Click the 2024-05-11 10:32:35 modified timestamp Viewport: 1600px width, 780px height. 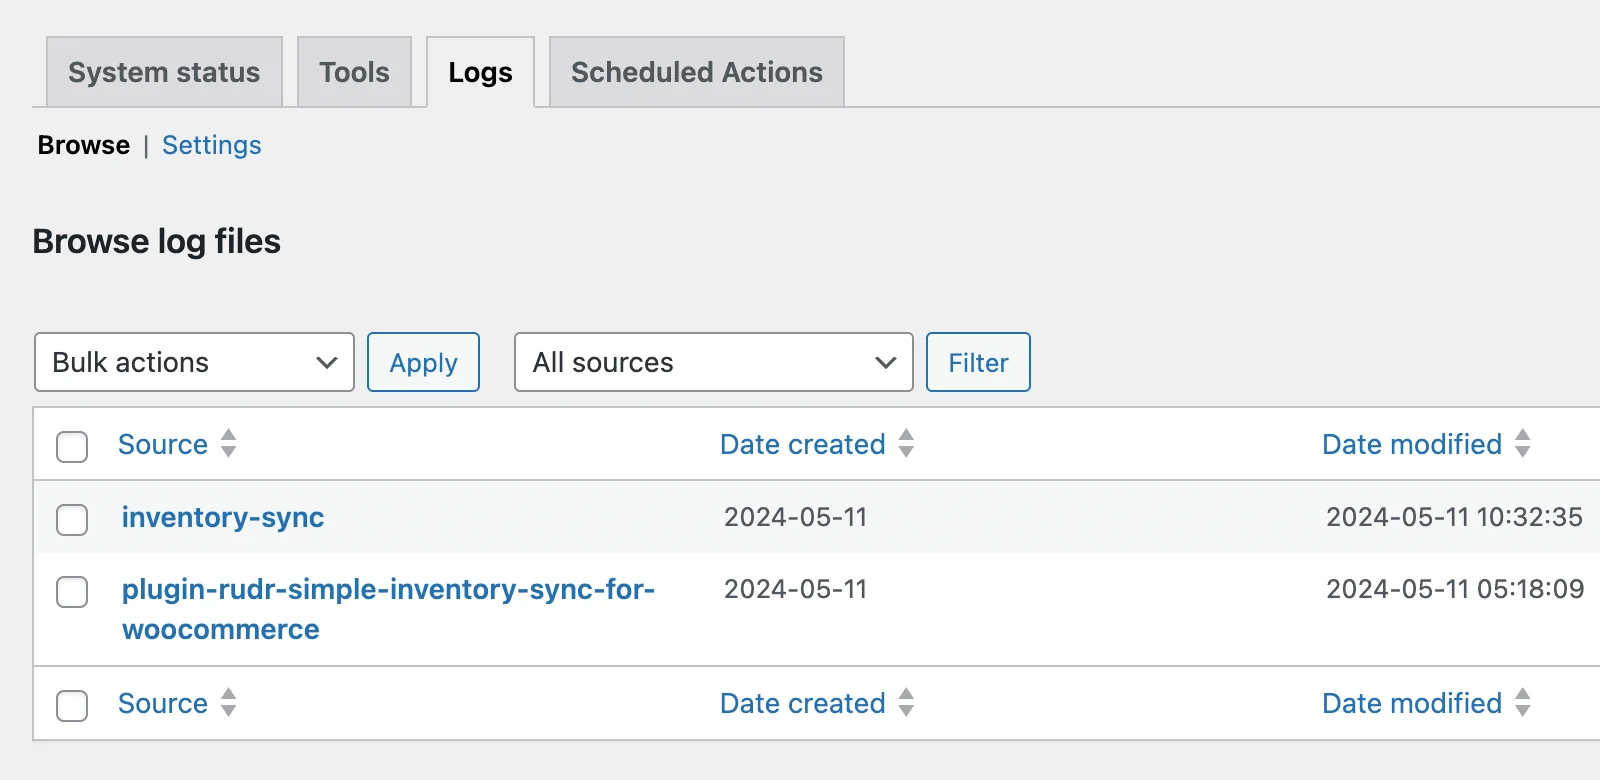1454,517
